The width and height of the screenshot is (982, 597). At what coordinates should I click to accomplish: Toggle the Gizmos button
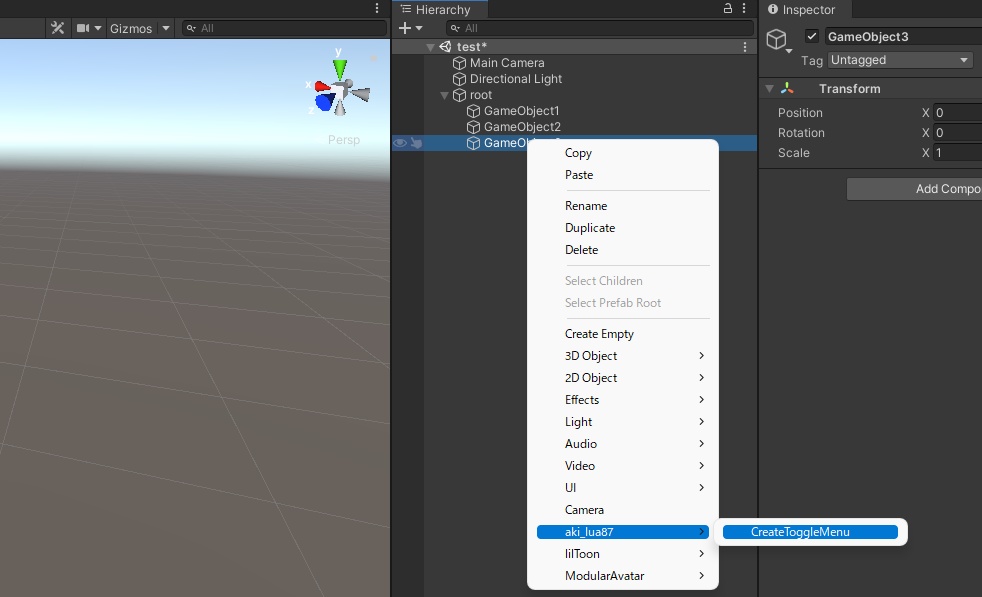point(131,28)
